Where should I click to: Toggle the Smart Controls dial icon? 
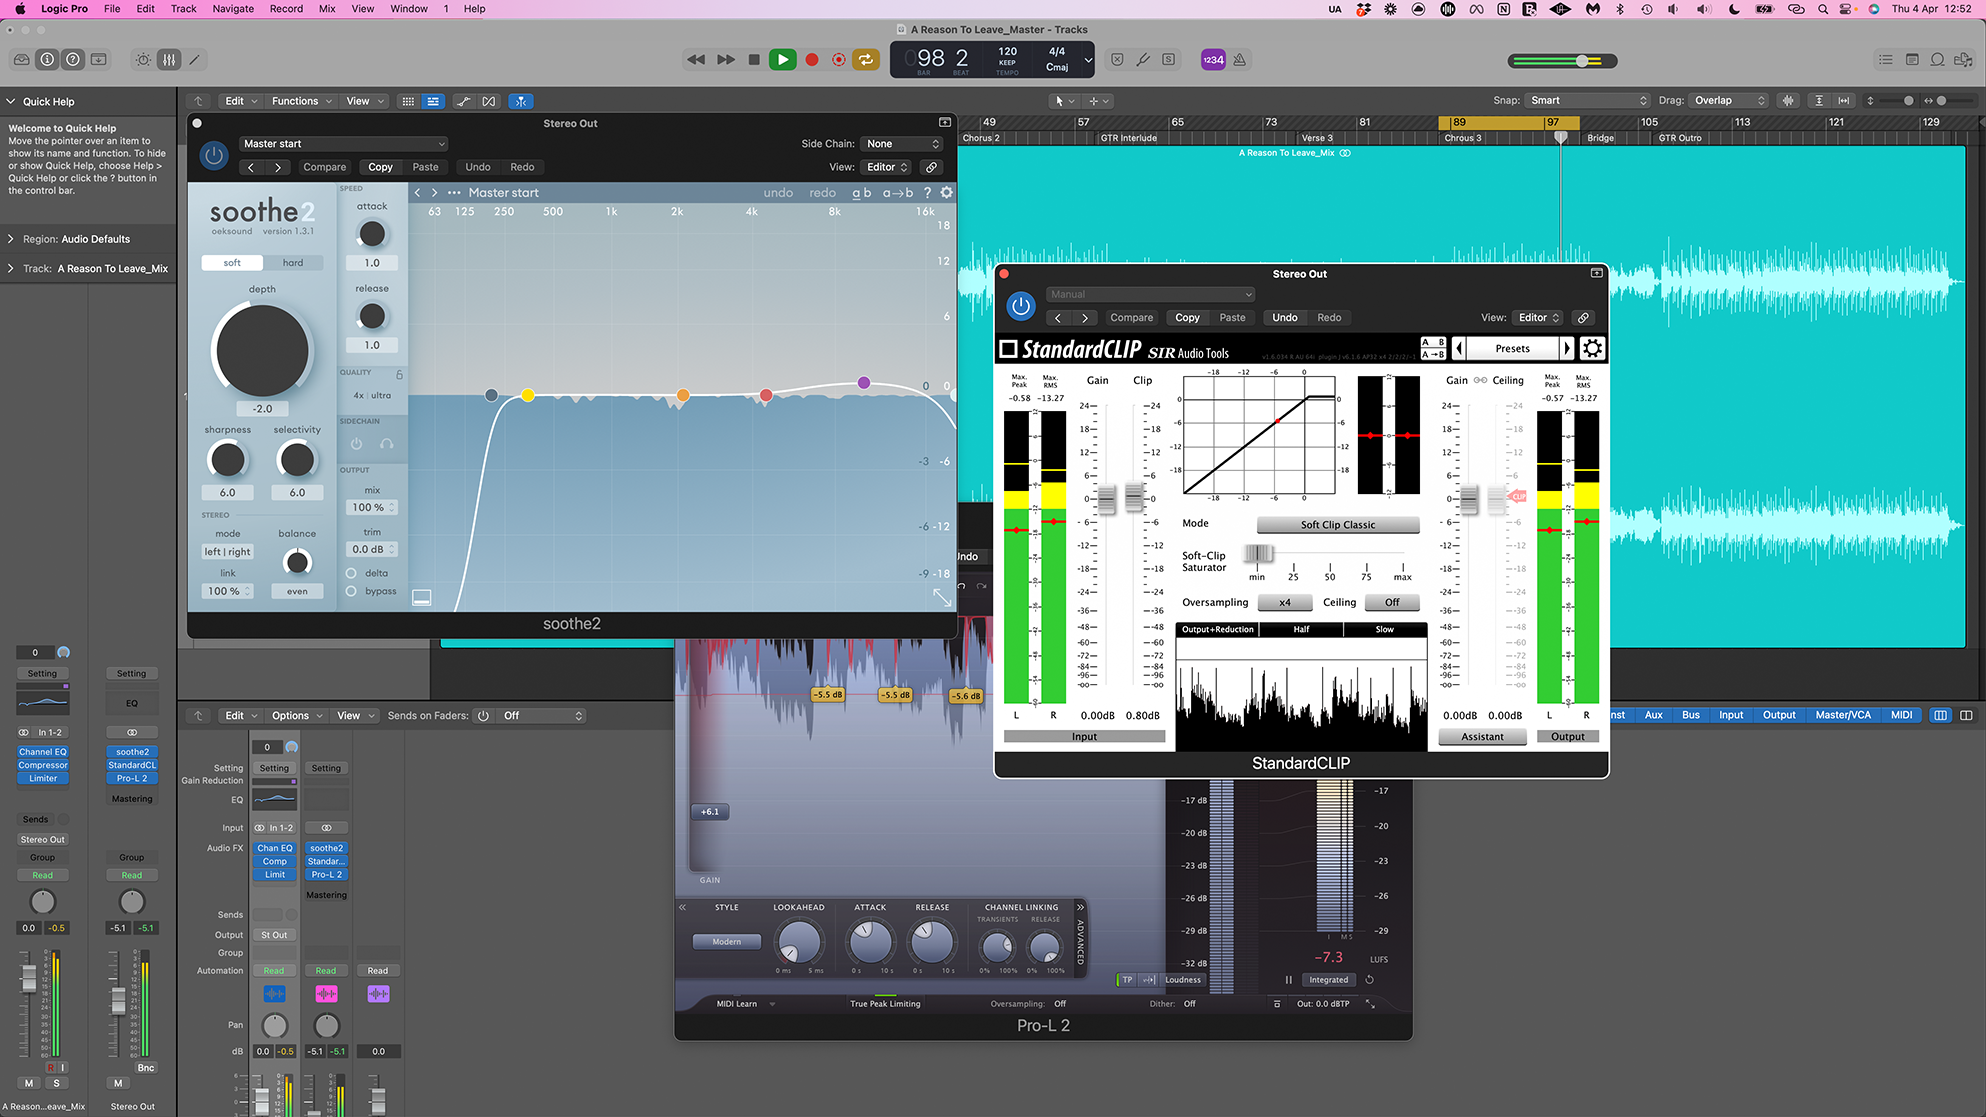(144, 60)
